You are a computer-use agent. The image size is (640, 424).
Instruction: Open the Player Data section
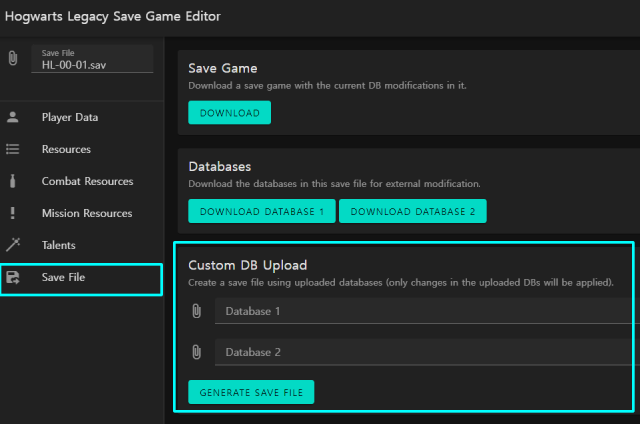coord(82,117)
